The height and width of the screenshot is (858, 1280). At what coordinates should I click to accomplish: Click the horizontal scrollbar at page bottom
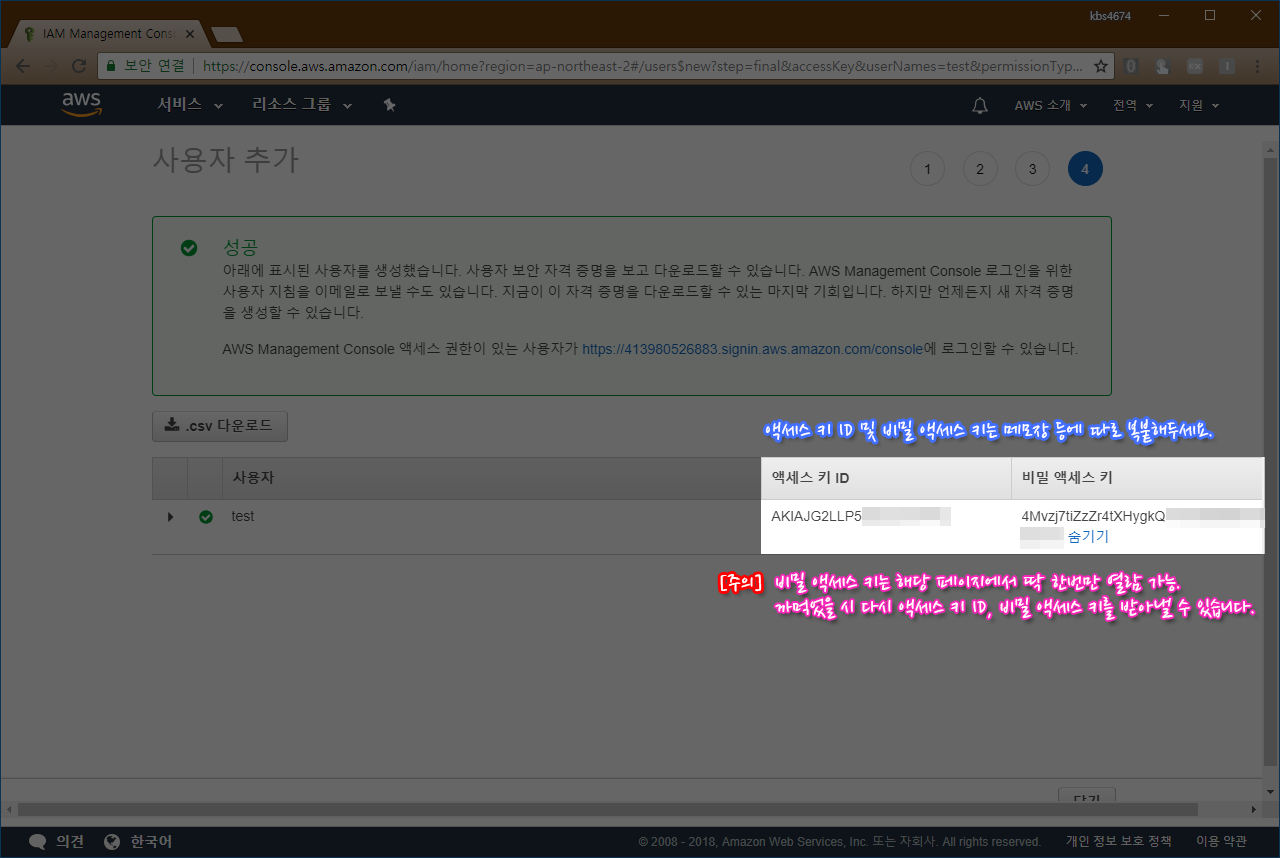pyautogui.click(x=608, y=809)
